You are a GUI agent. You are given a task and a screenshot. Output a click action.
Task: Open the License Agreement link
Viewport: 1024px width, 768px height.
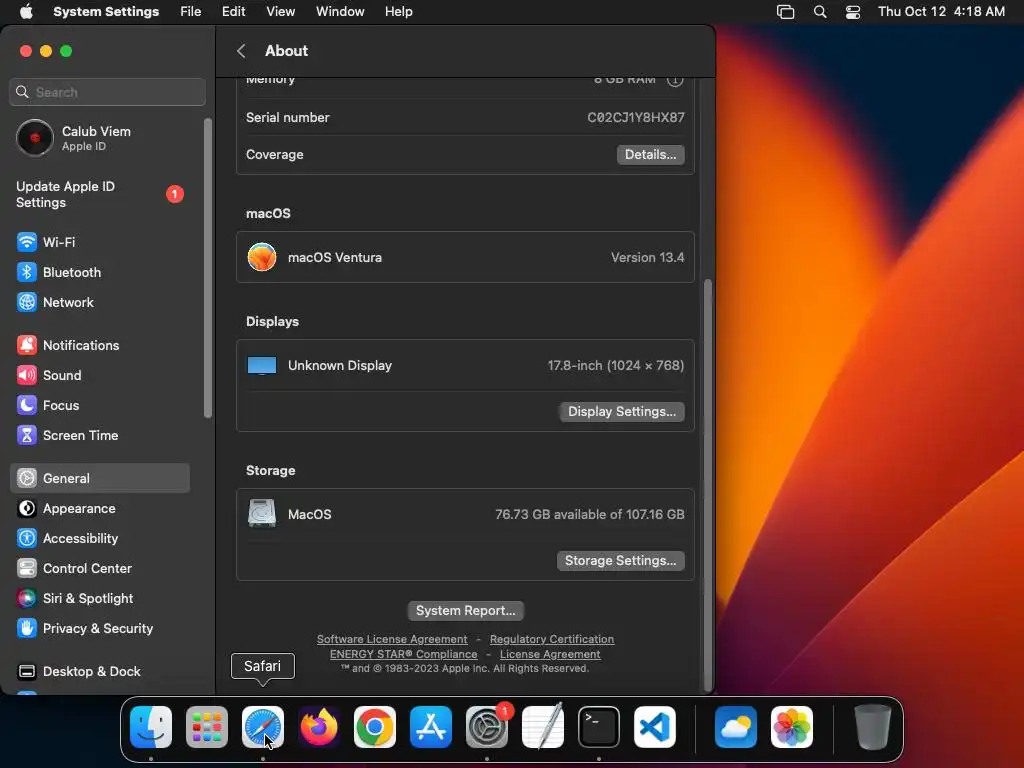pos(550,654)
